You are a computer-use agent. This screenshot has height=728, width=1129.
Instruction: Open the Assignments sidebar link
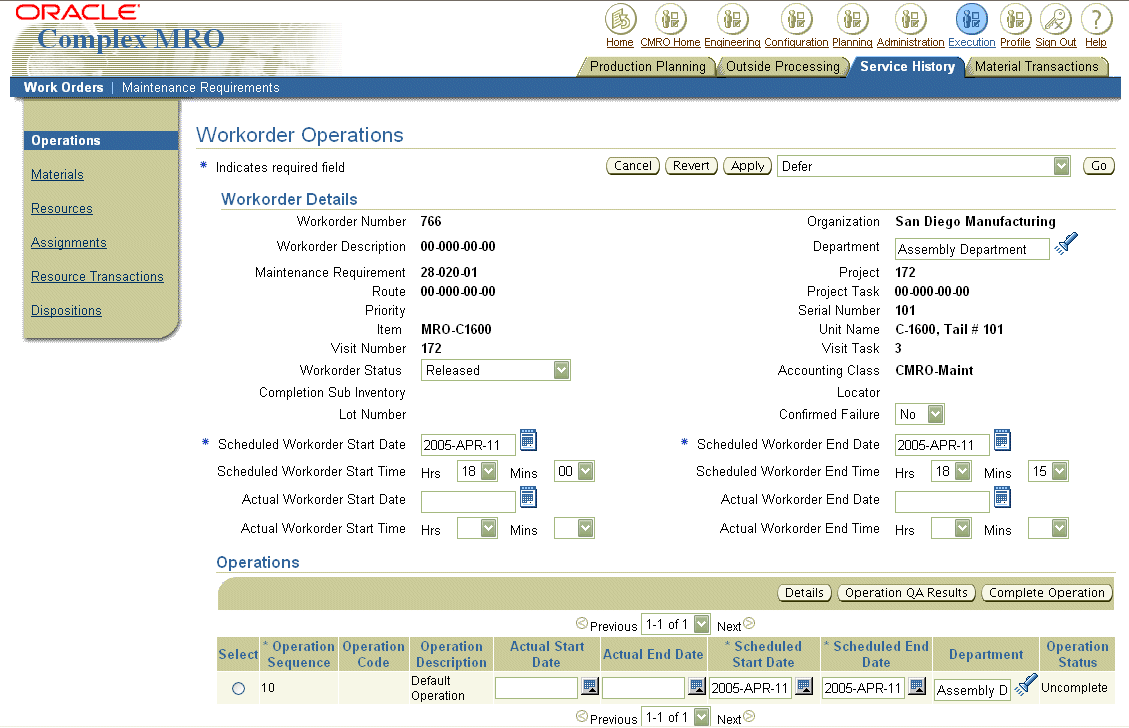(68, 243)
